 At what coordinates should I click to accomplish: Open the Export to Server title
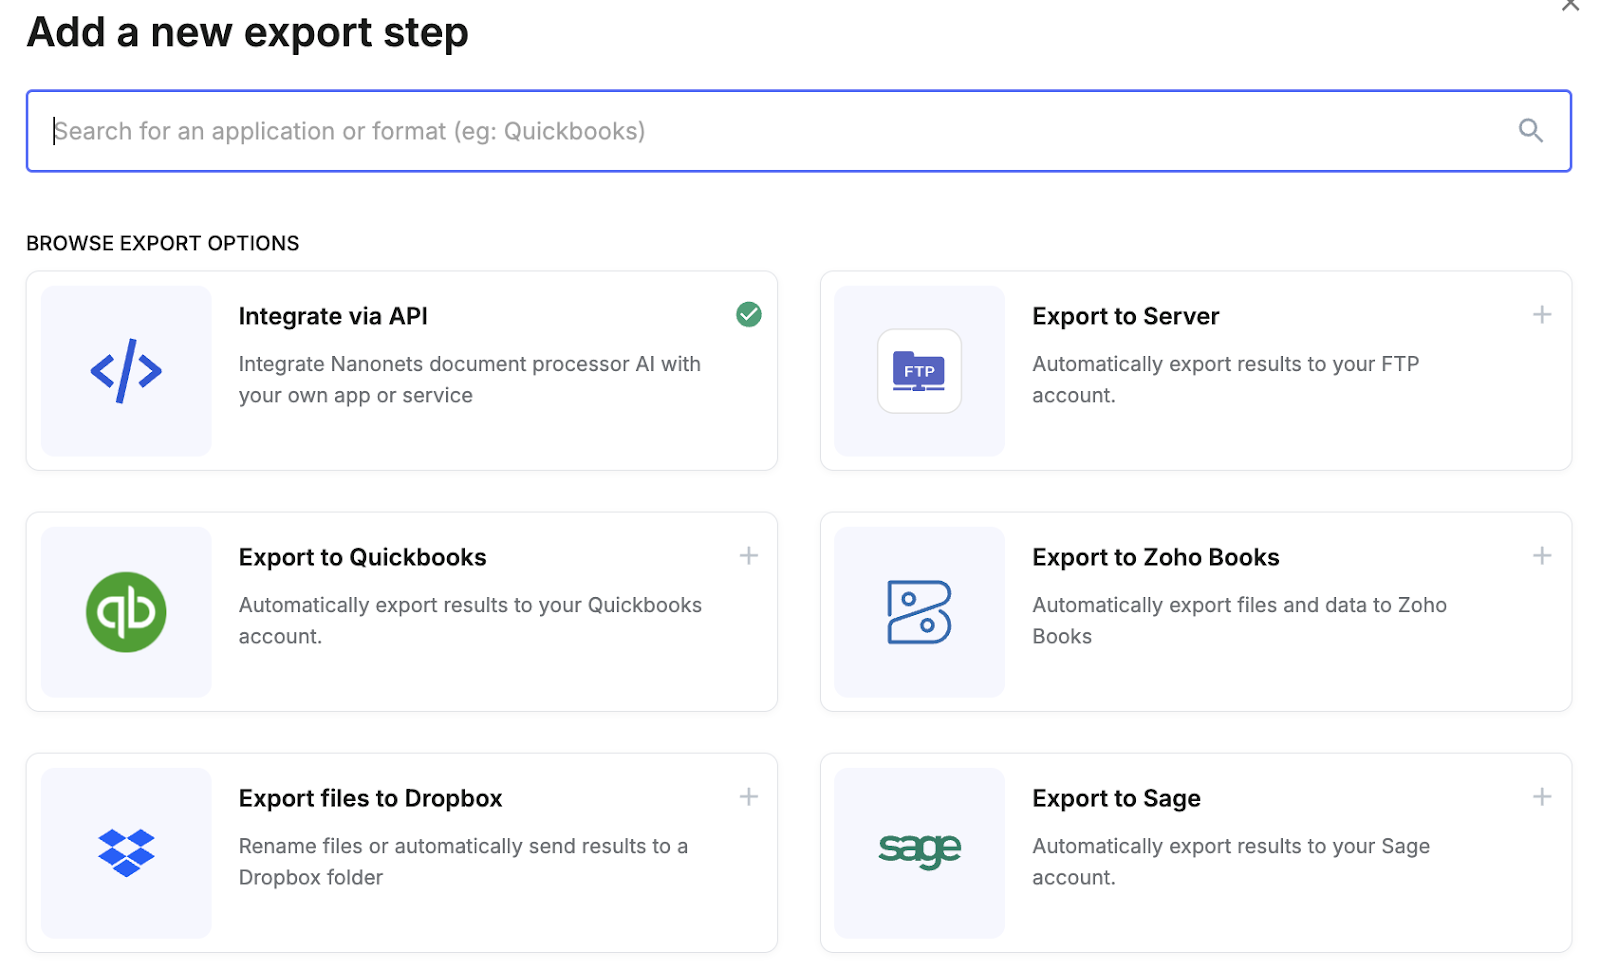[x=1125, y=316]
